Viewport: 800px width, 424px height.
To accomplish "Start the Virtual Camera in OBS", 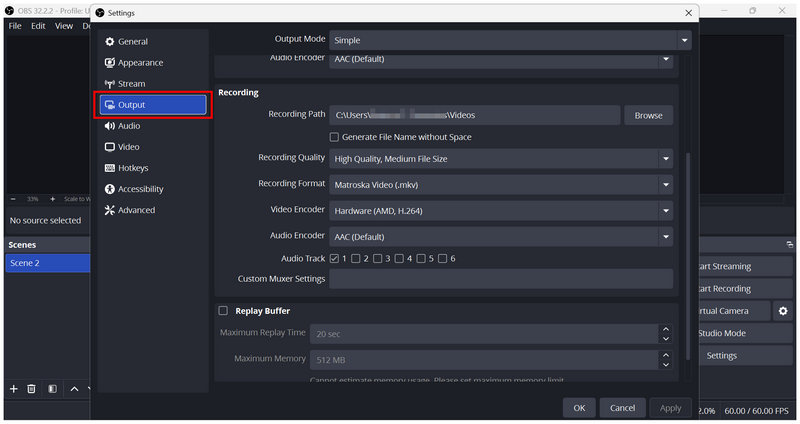I will 734,311.
